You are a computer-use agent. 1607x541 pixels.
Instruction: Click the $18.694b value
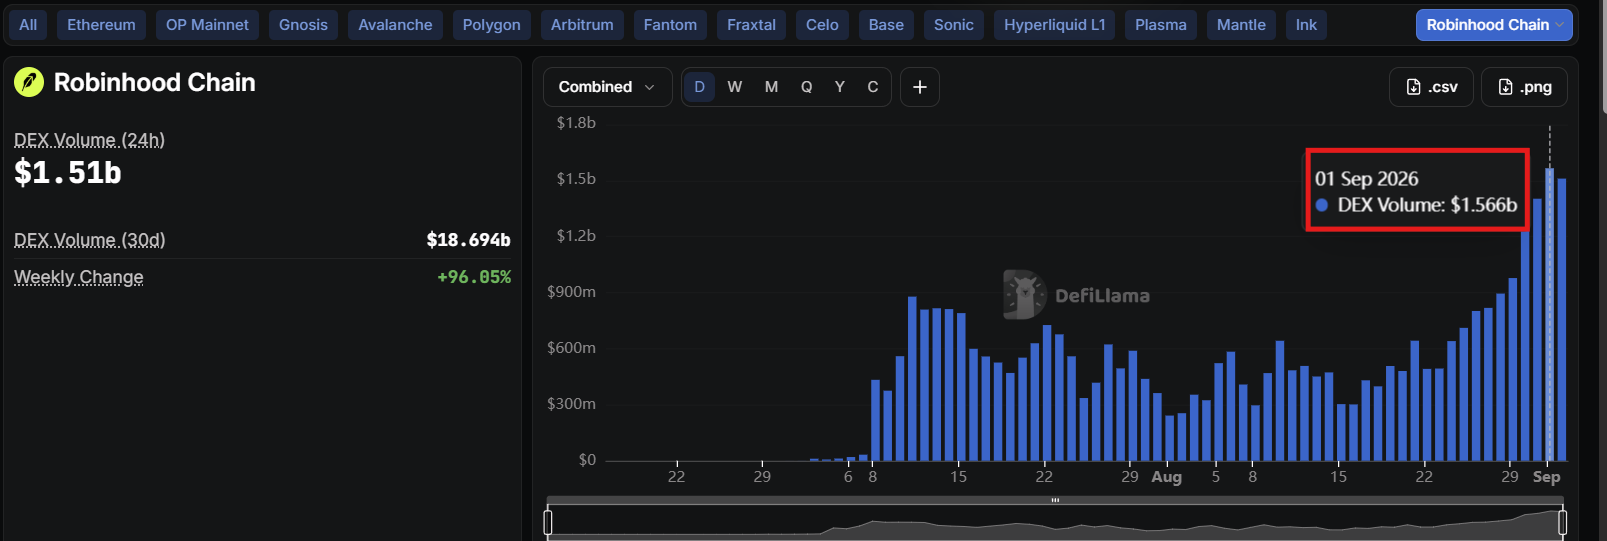(468, 240)
